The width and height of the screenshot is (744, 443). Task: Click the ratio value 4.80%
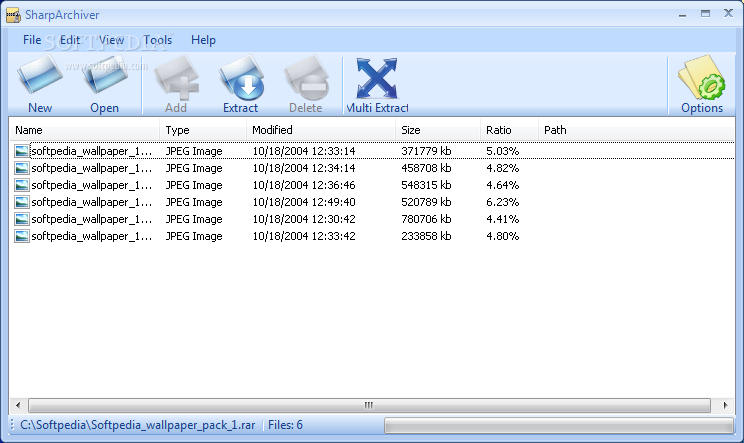502,236
